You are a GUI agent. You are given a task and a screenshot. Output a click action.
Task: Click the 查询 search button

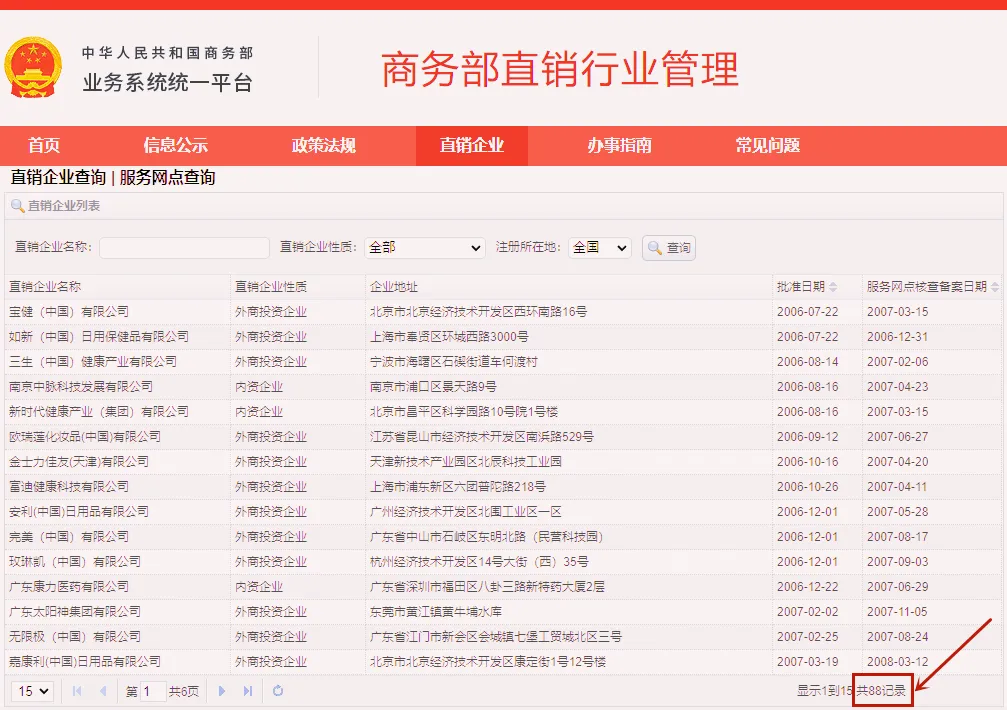(x=669, y=248)
